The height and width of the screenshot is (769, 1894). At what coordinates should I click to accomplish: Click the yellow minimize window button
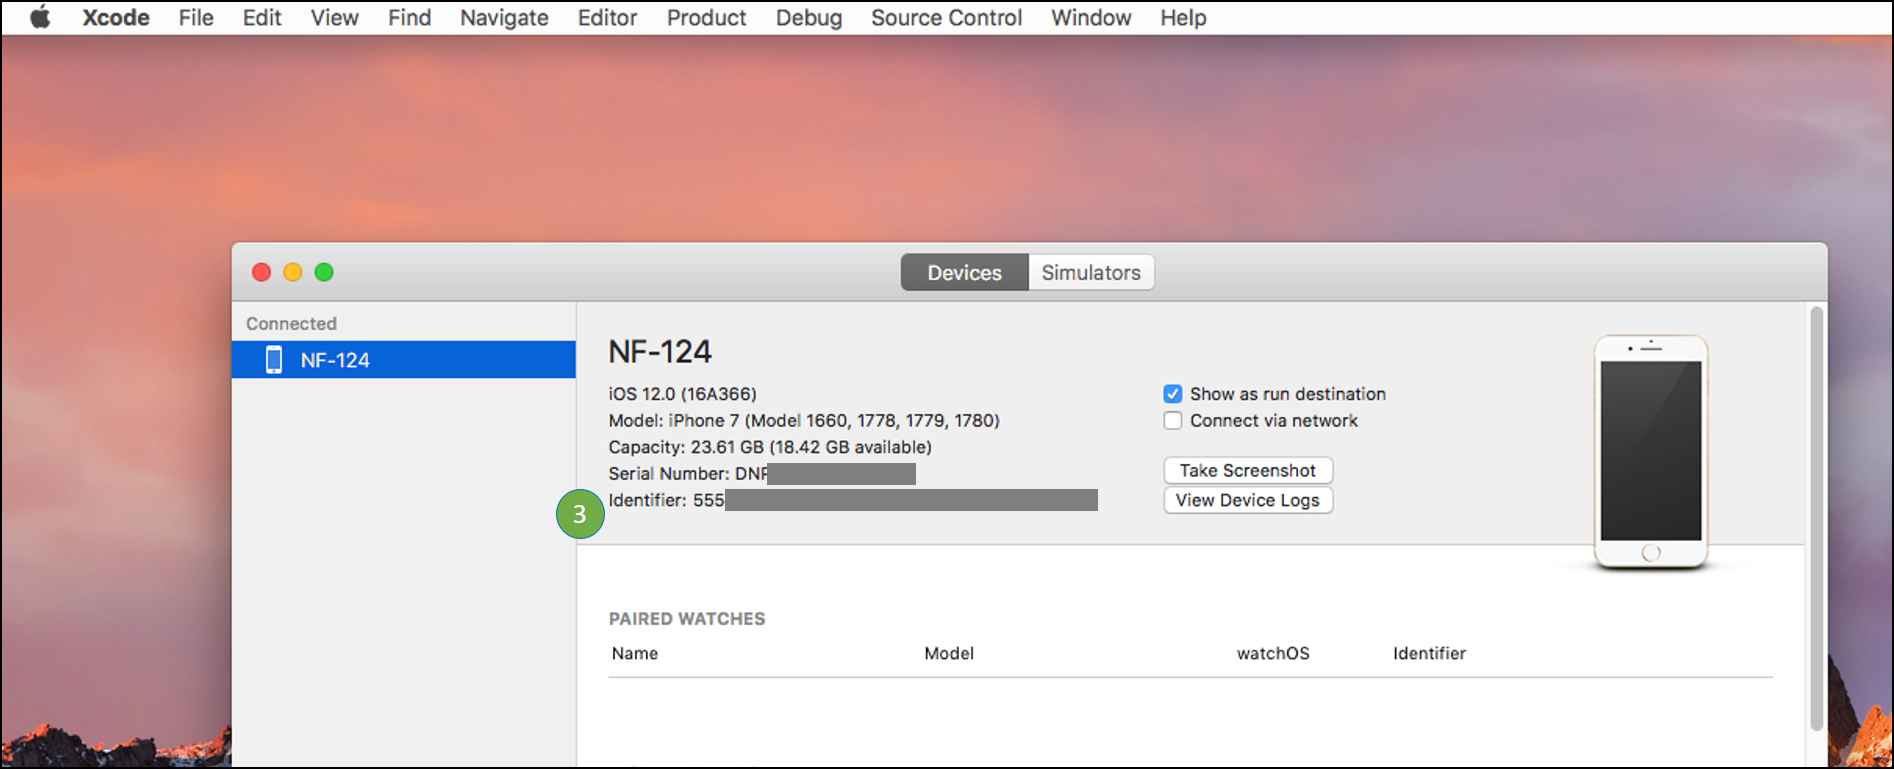[293, 272]
